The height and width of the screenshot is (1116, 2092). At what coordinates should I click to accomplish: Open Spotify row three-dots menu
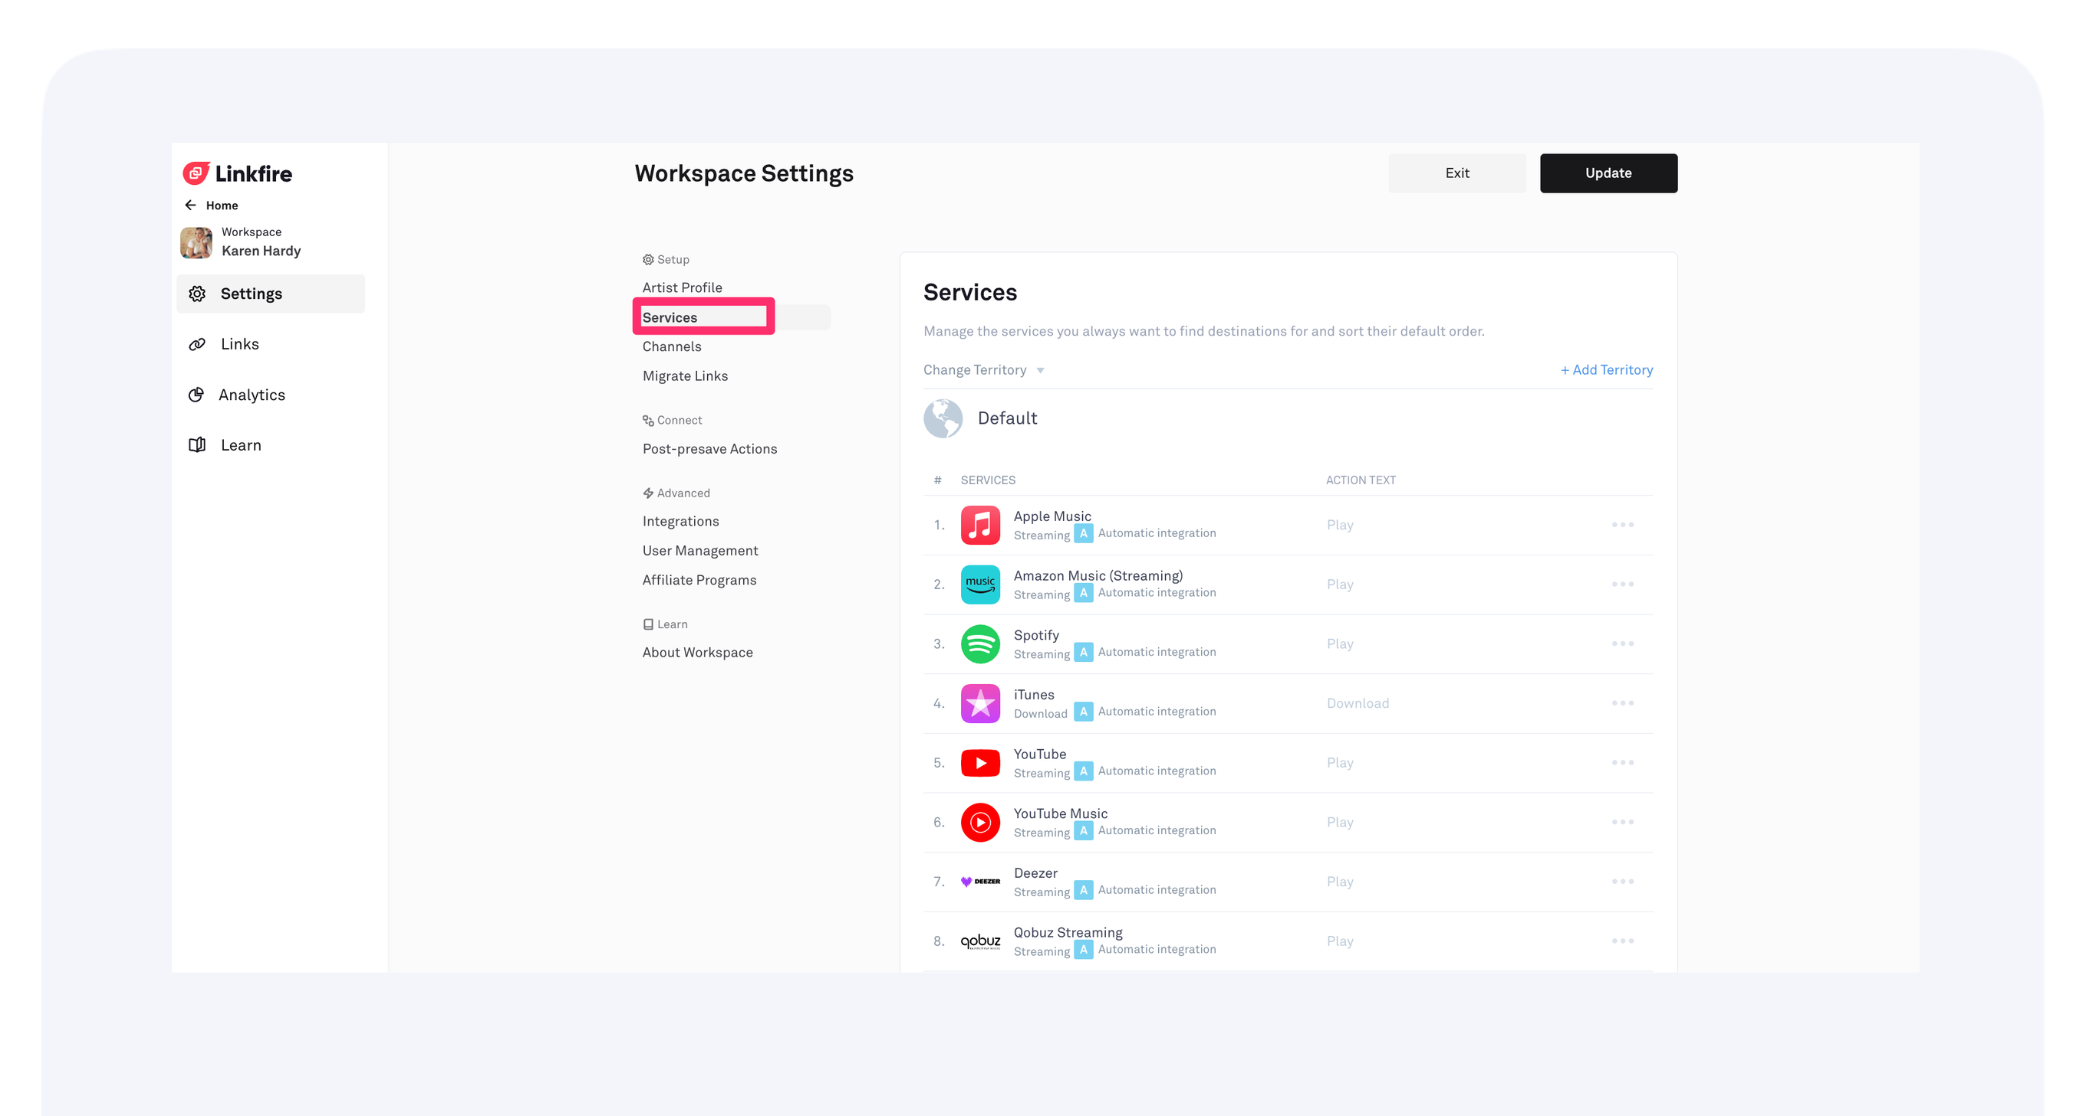1622,644
